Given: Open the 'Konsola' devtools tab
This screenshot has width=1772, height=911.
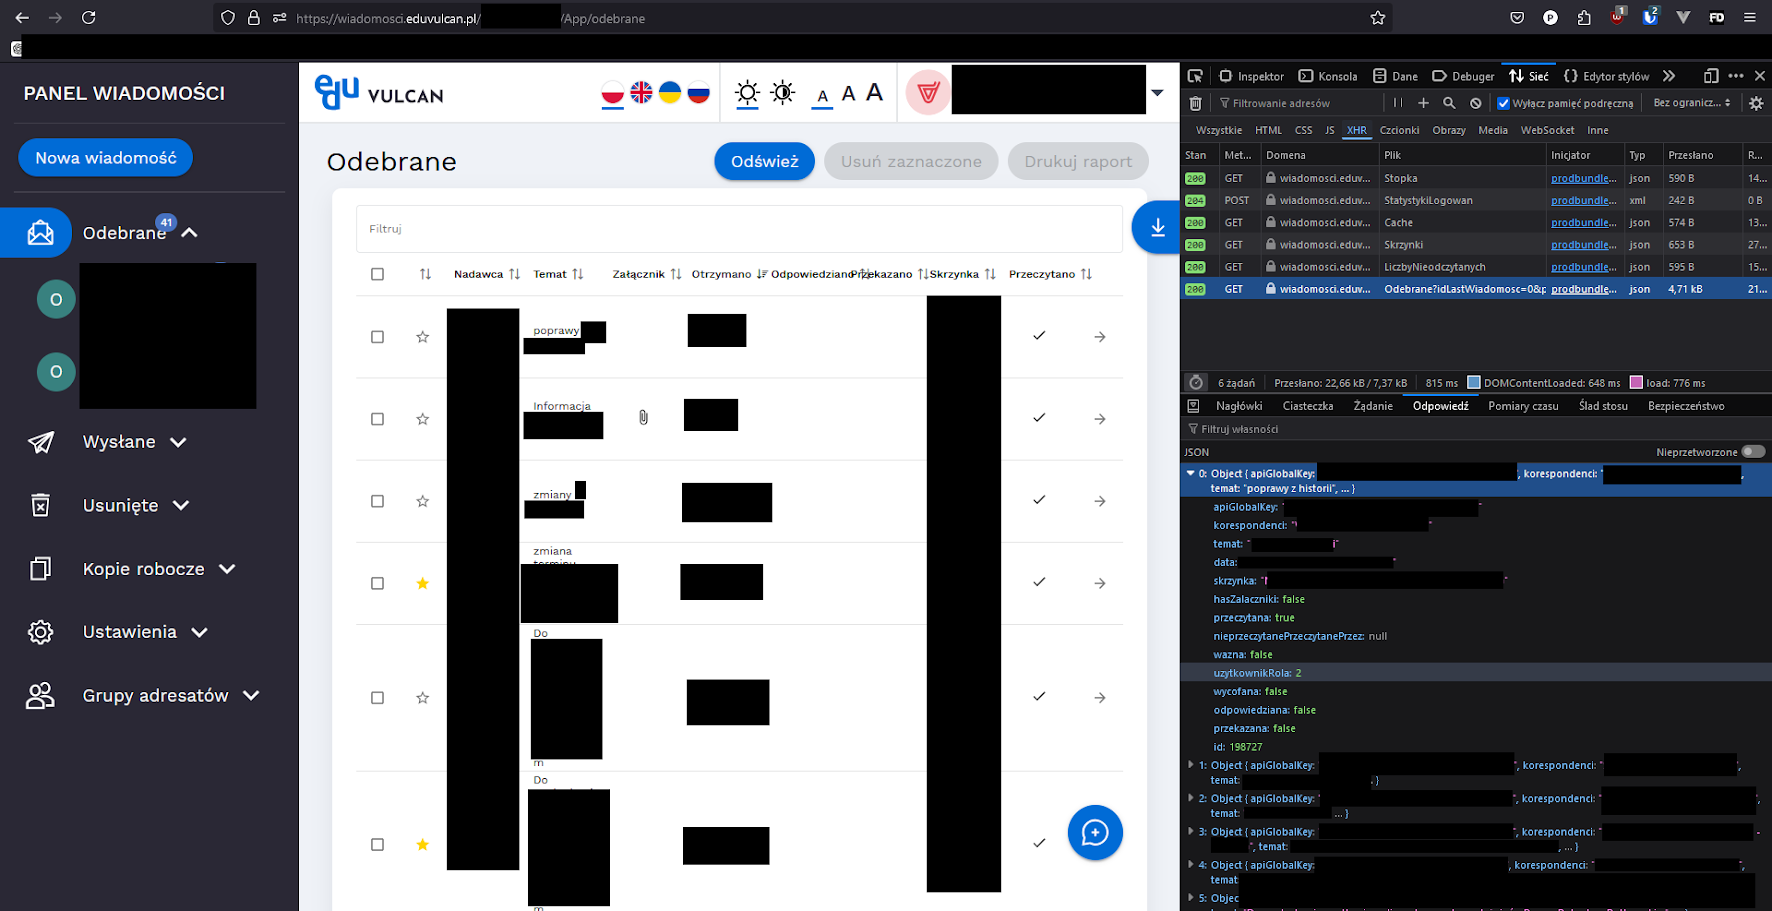Looking at the screenshot, I should click(1328, 76).
